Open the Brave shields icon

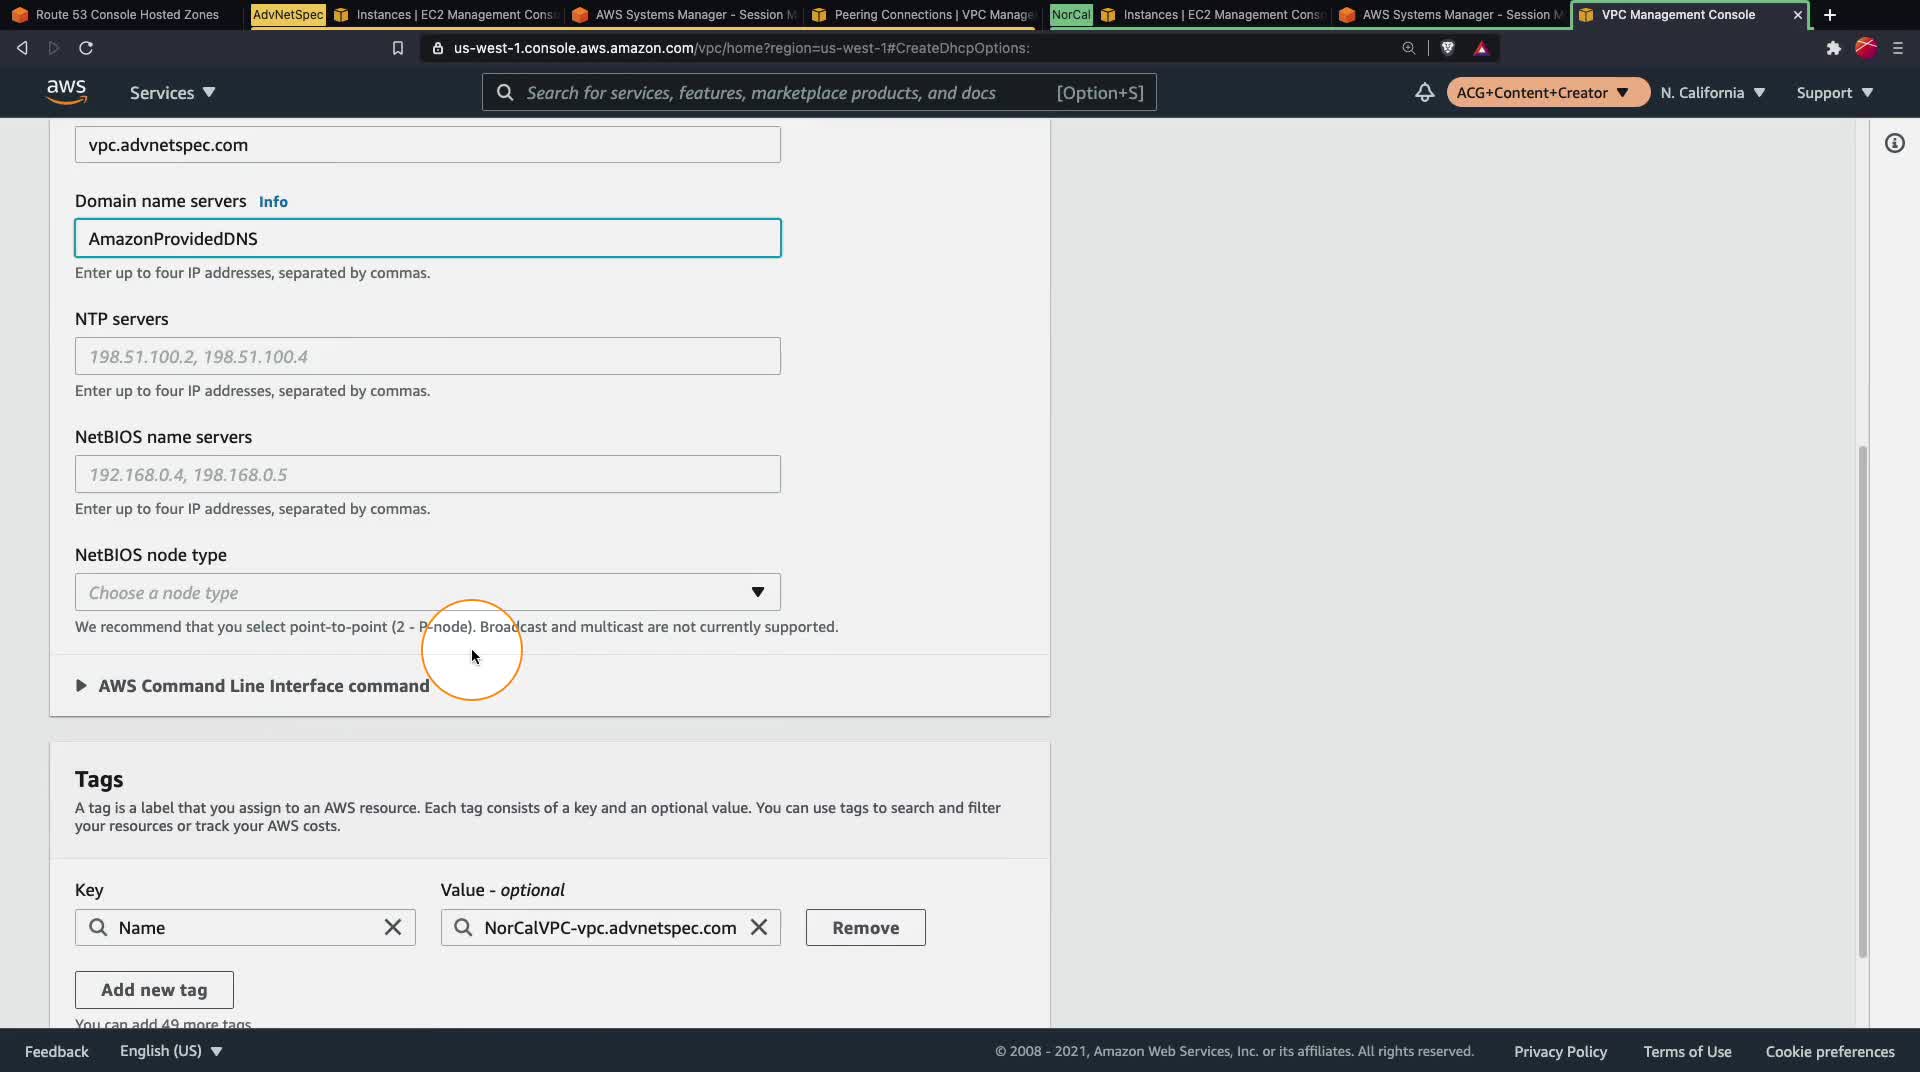(x=1447, y=48)
